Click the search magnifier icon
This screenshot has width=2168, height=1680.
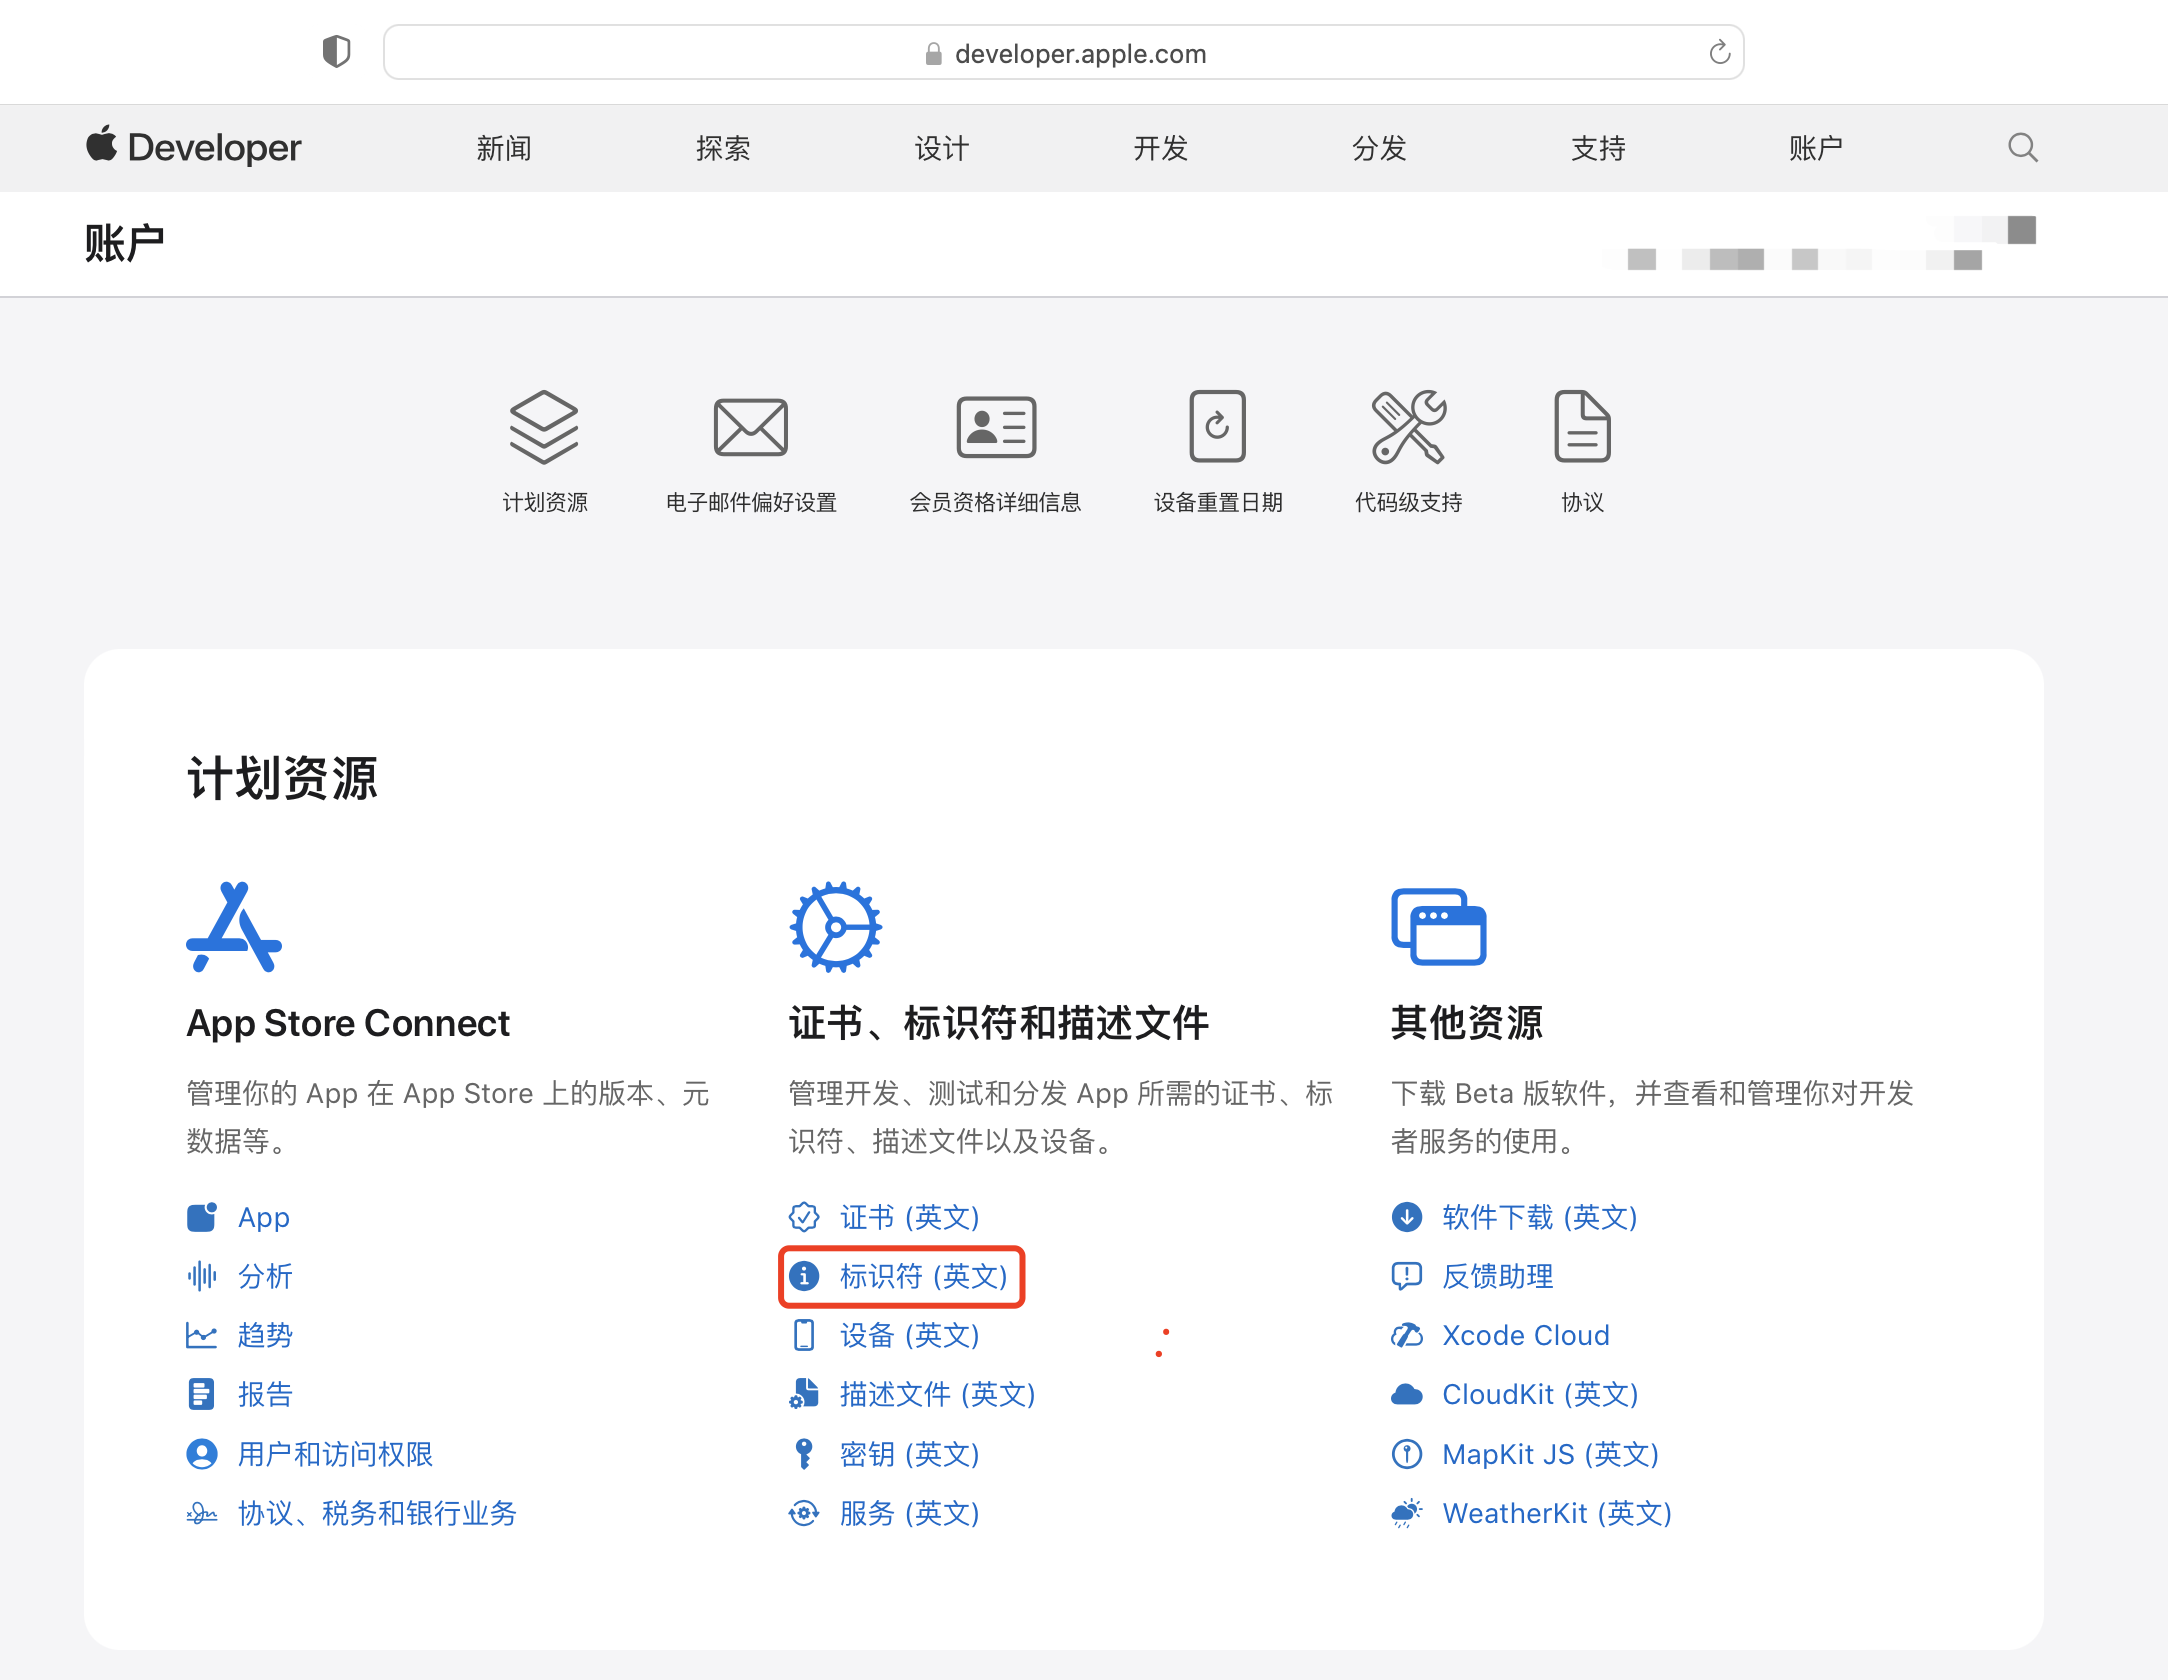coord(2023,148)
